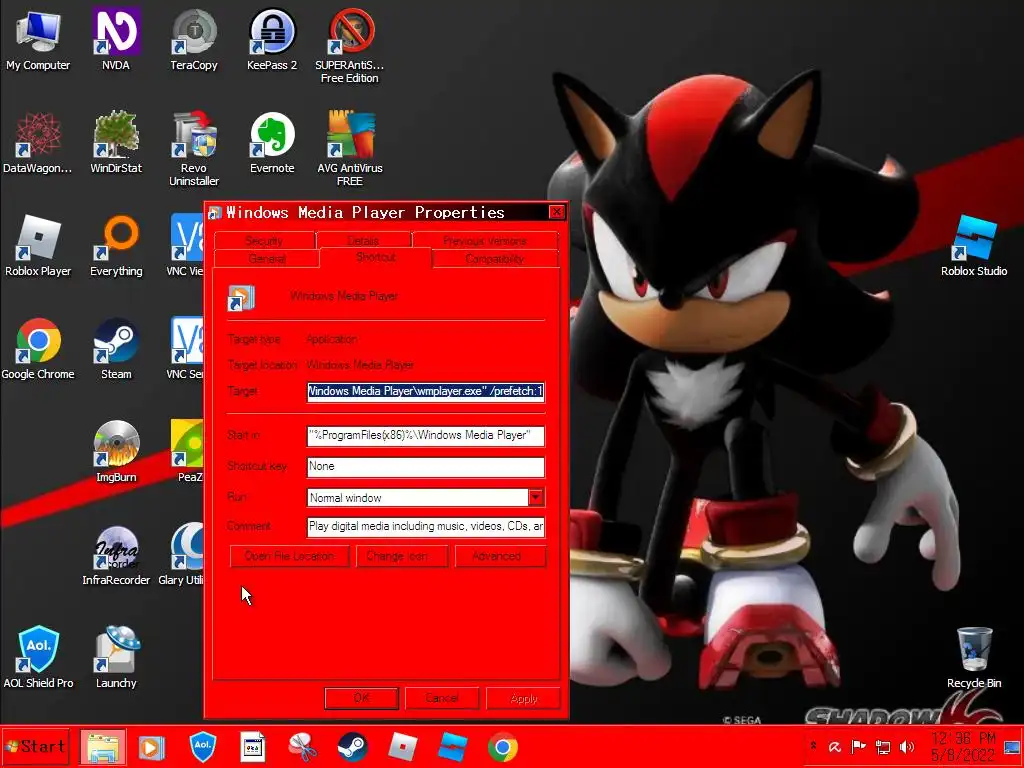Switch to the Compatibility tab
Viewport: 1024px width, 768px height.
(x=494, y=259)
